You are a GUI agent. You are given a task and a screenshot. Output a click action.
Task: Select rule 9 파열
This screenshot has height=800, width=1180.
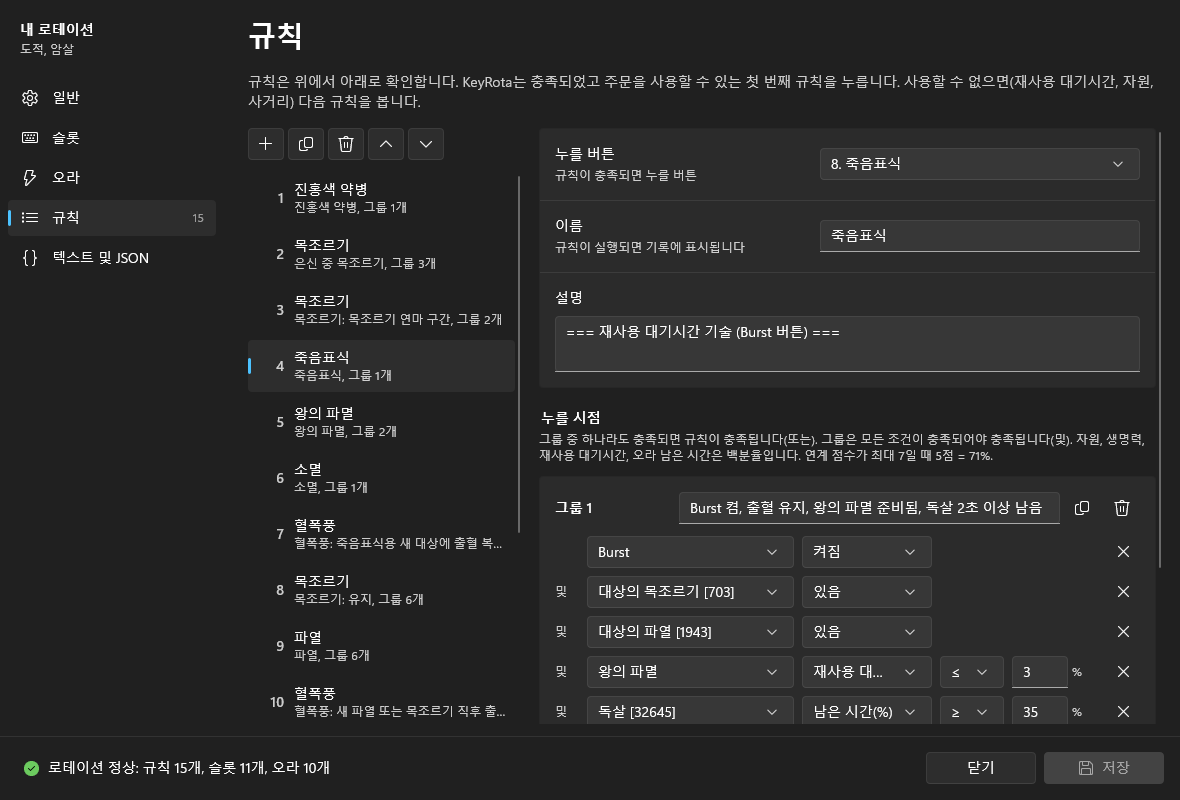382,646
